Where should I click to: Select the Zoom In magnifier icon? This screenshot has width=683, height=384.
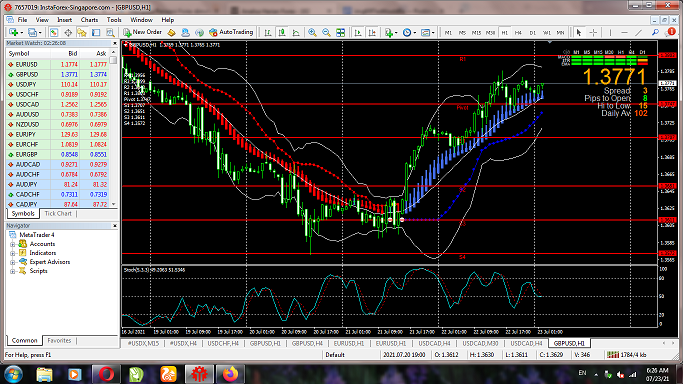(x=312, y=32)
